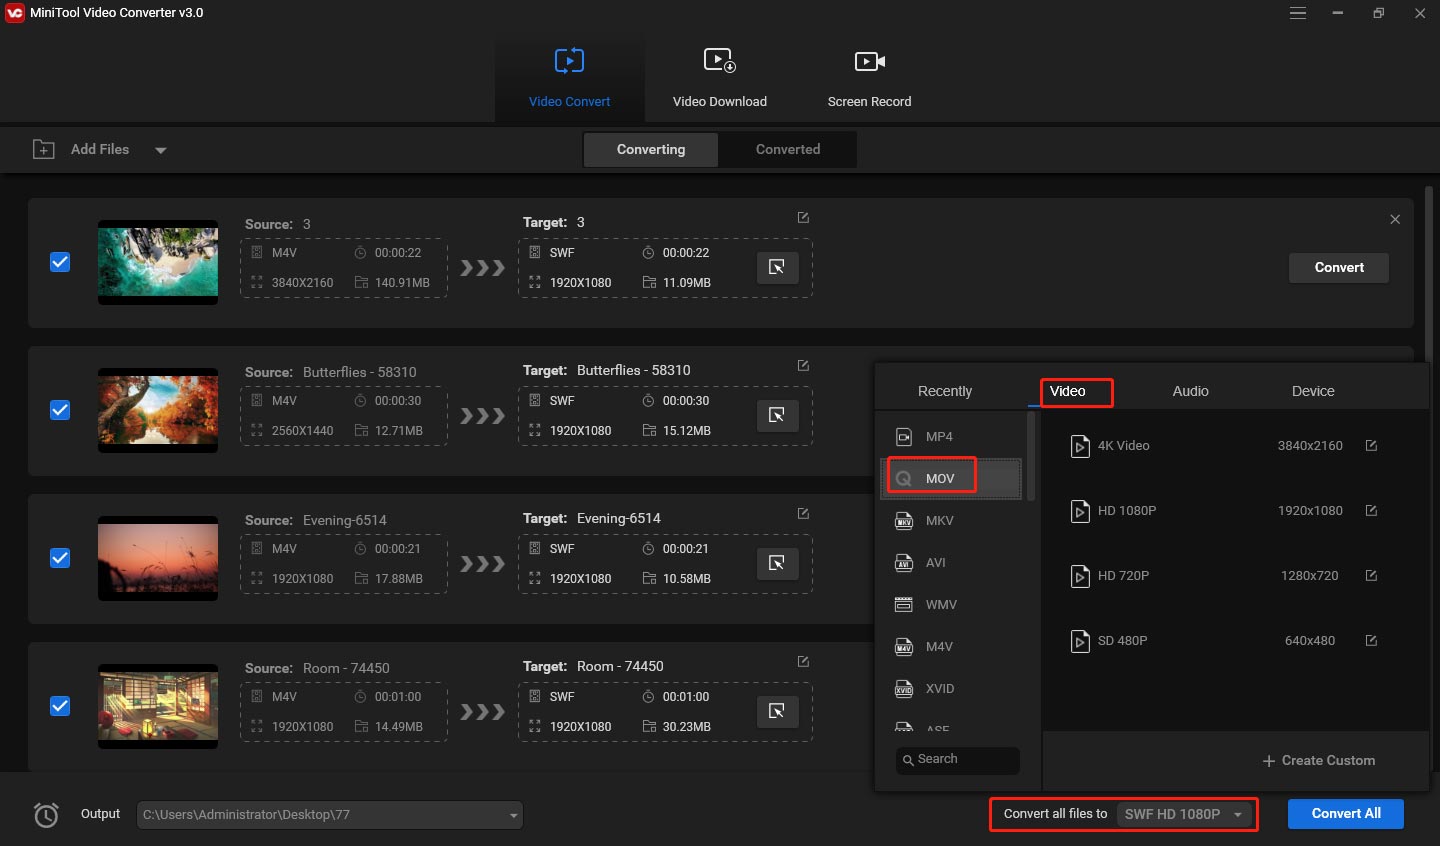The height and width of the screenshot is (846, 1440).
Task: Edit the Evening-6514 target name
Action: click(x=803, y=513)
